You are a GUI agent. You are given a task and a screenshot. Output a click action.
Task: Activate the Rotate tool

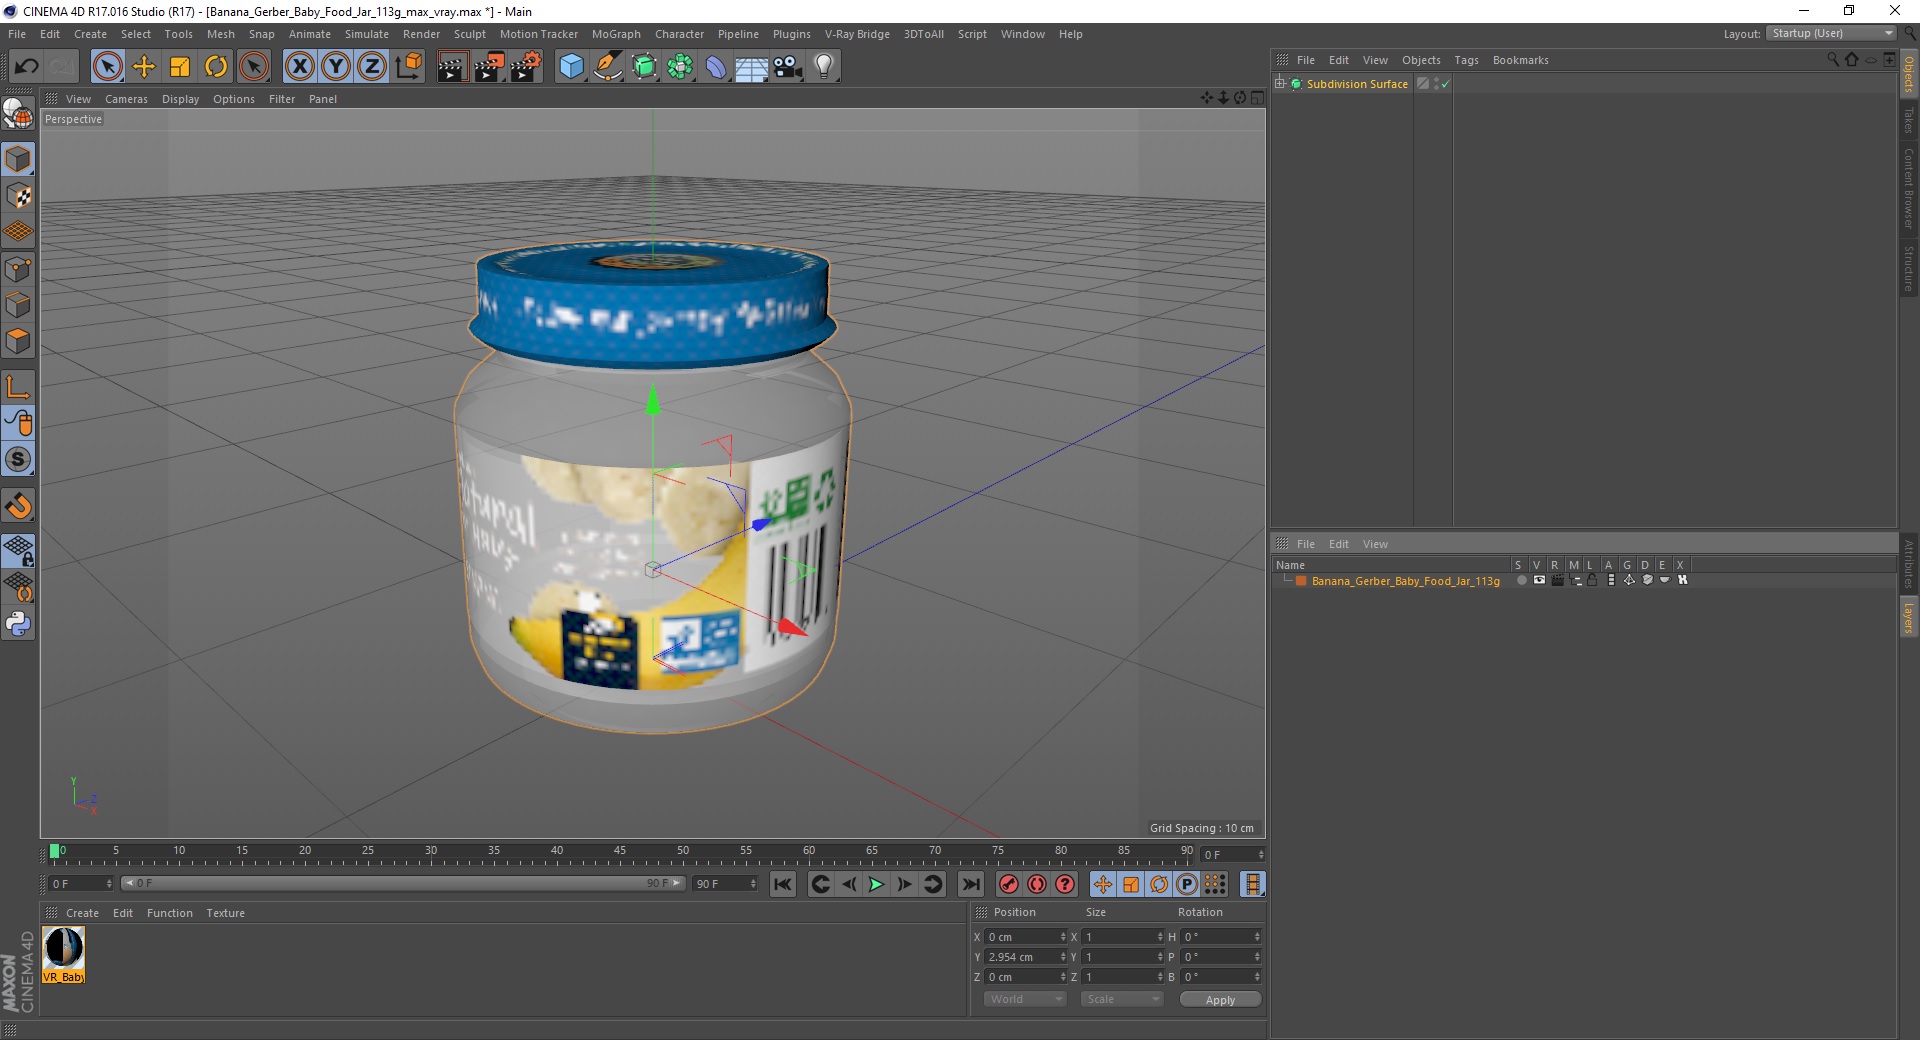click(x=216, y=67)
